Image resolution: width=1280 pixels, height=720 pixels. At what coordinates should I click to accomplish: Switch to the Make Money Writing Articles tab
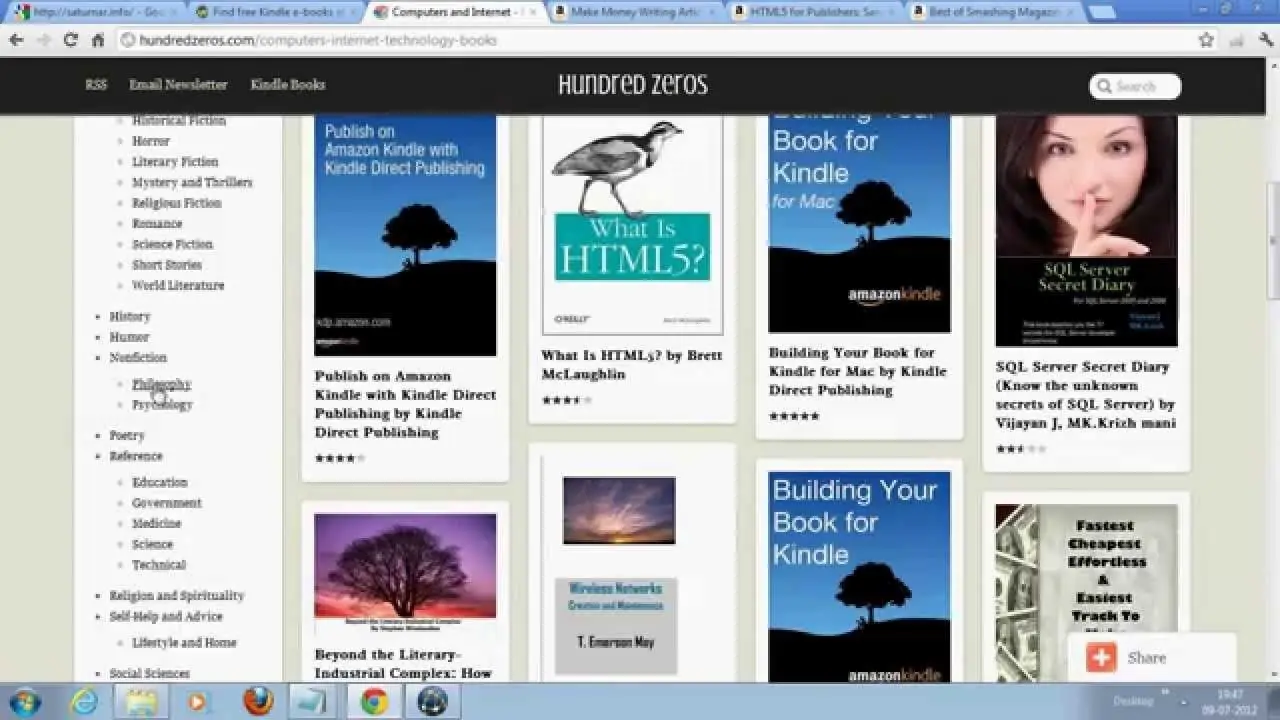(633, 12)
